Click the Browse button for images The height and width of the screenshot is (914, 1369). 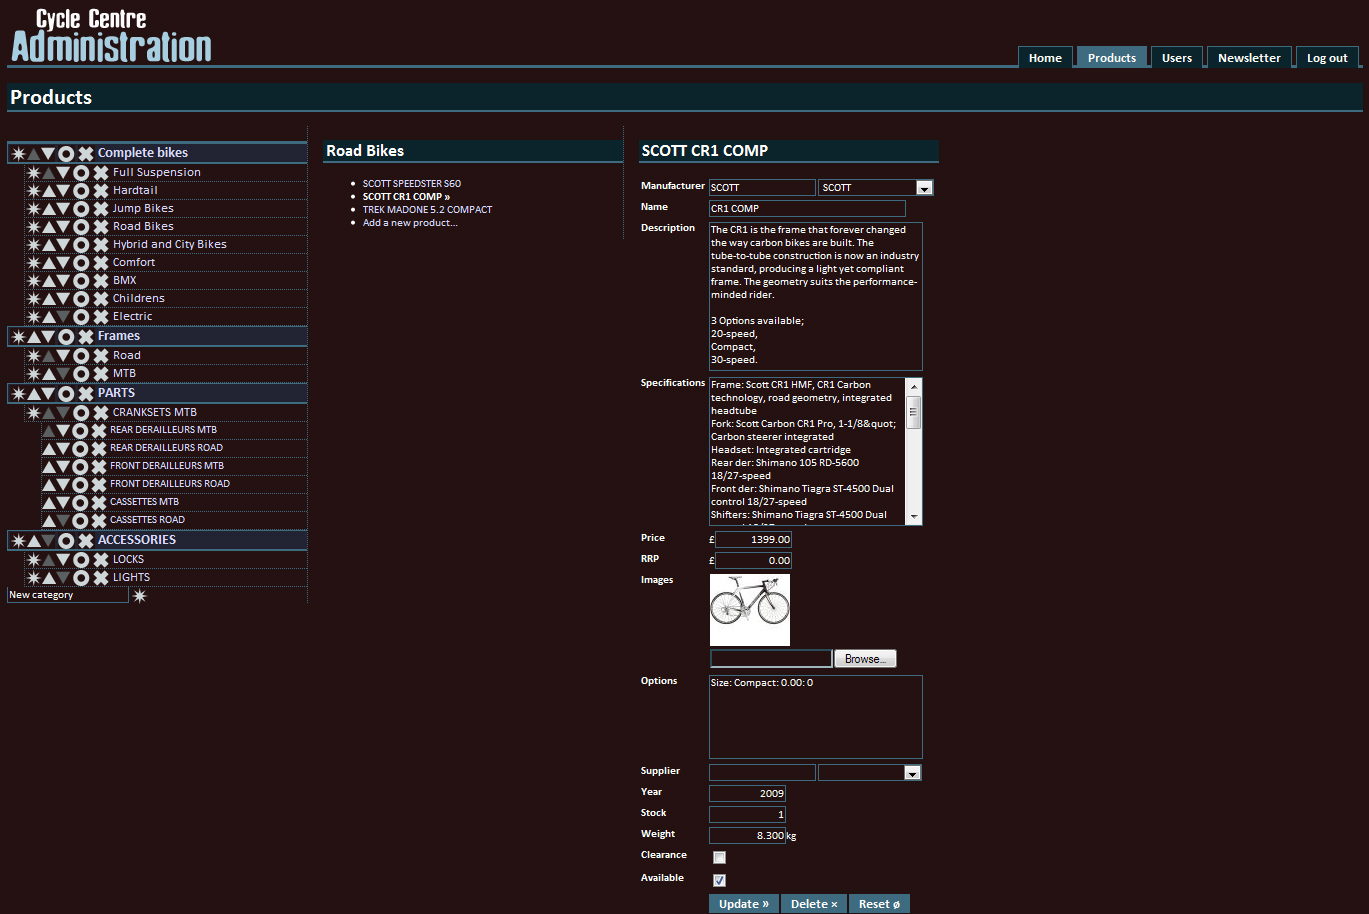pos(865,659)
